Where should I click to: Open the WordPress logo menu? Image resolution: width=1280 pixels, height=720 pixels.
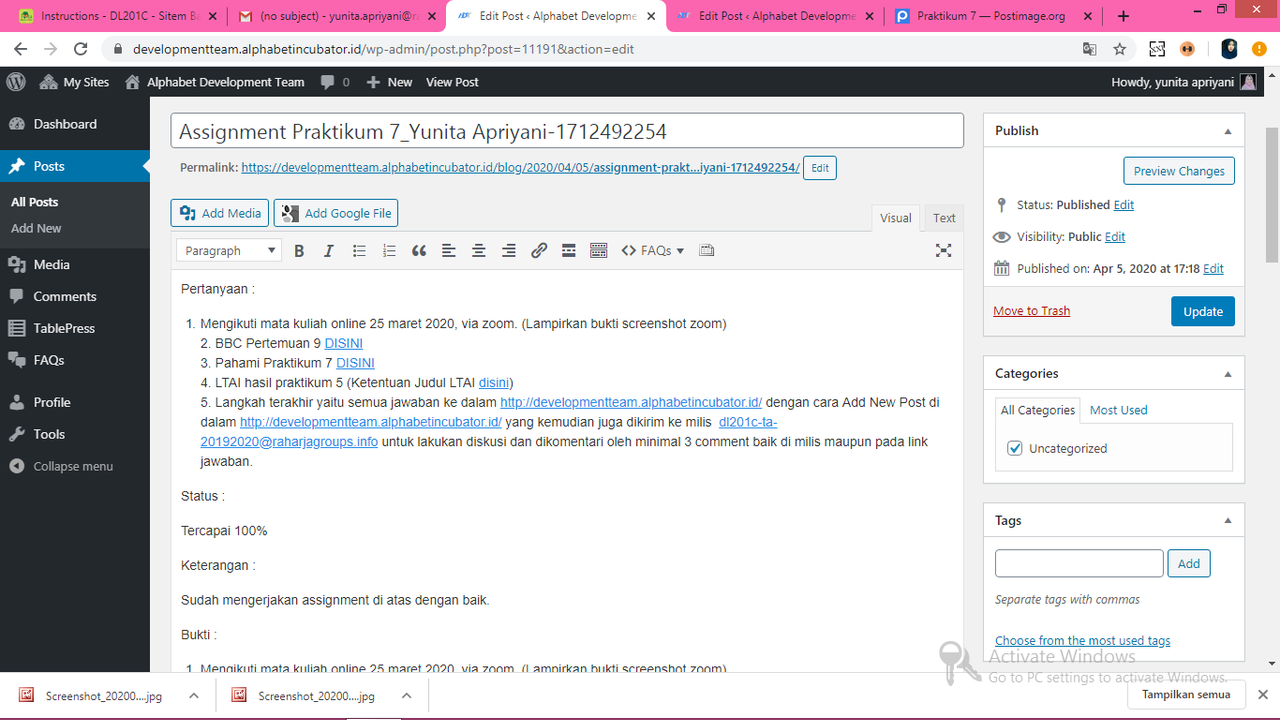pos(15,82)
